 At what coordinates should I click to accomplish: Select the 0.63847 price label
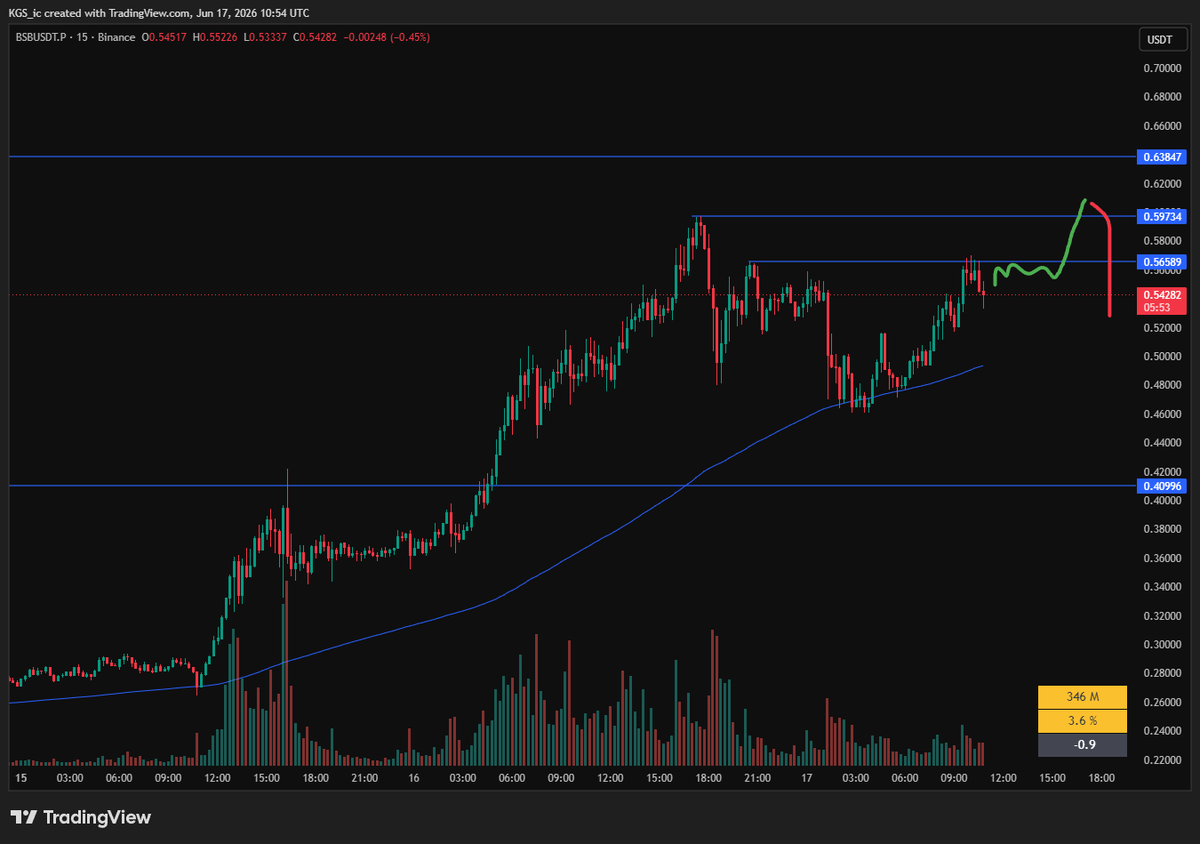point(1162,157)
